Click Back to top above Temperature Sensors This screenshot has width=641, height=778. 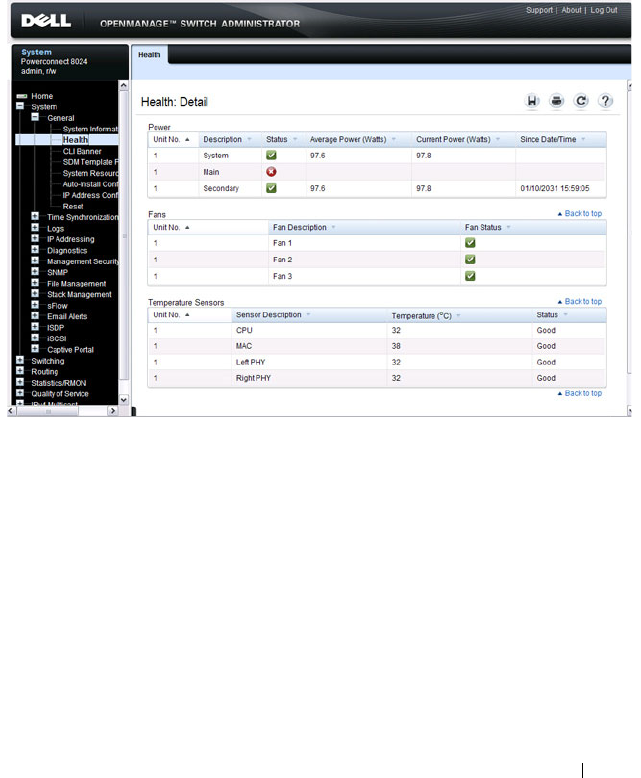click(580, 301)
